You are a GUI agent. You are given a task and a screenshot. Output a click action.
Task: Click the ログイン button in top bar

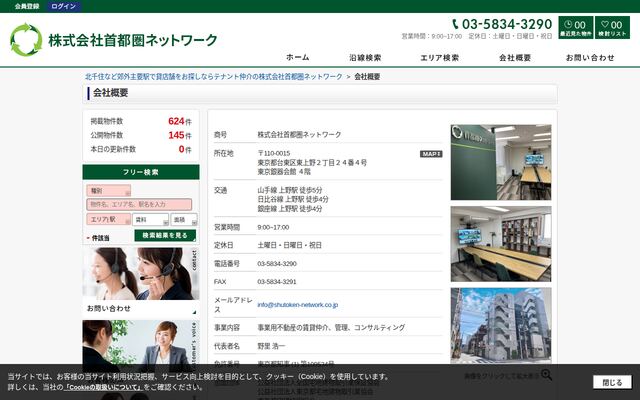(x=64, y=6)
